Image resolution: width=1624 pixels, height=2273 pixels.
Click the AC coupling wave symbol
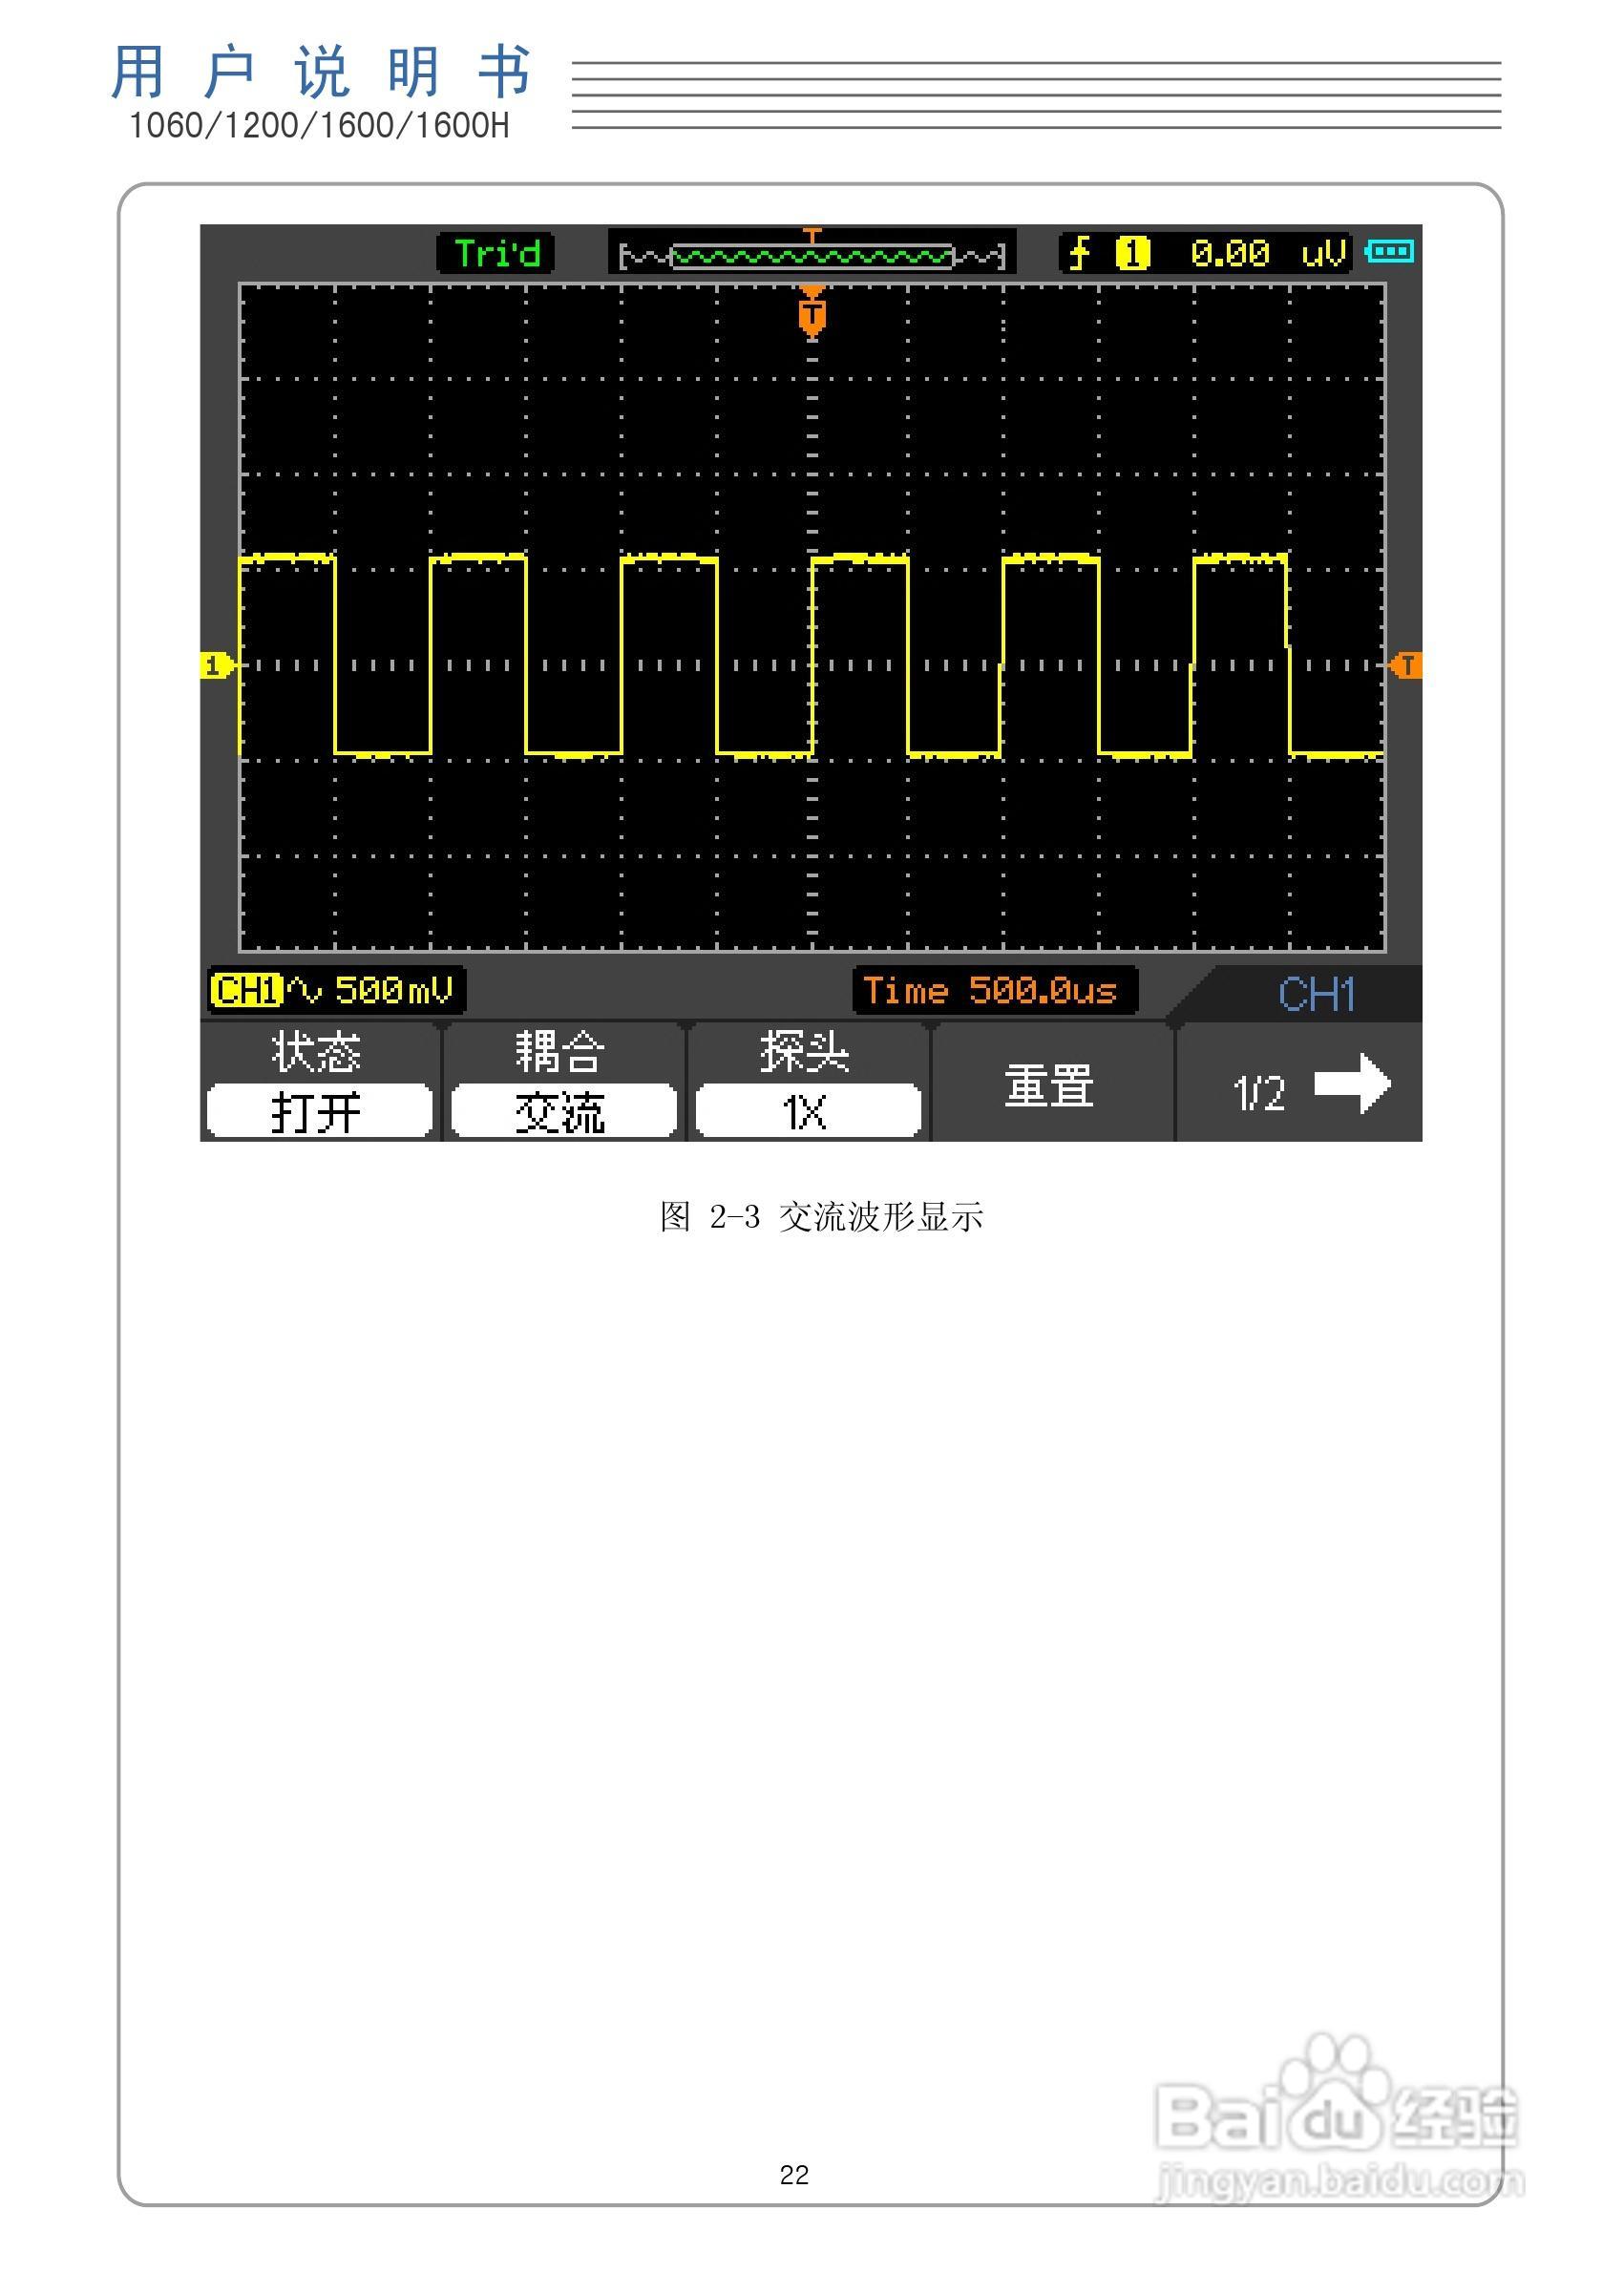(x=304, y=990)
